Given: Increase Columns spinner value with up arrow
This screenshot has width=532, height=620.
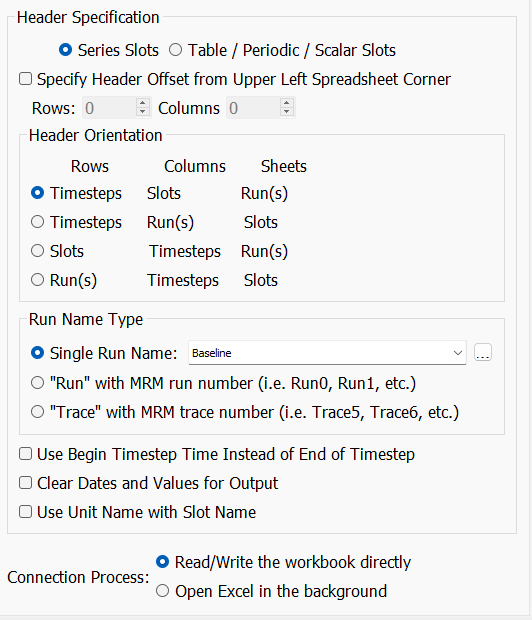Looking at the screenshot, I should tap(286, 102).
